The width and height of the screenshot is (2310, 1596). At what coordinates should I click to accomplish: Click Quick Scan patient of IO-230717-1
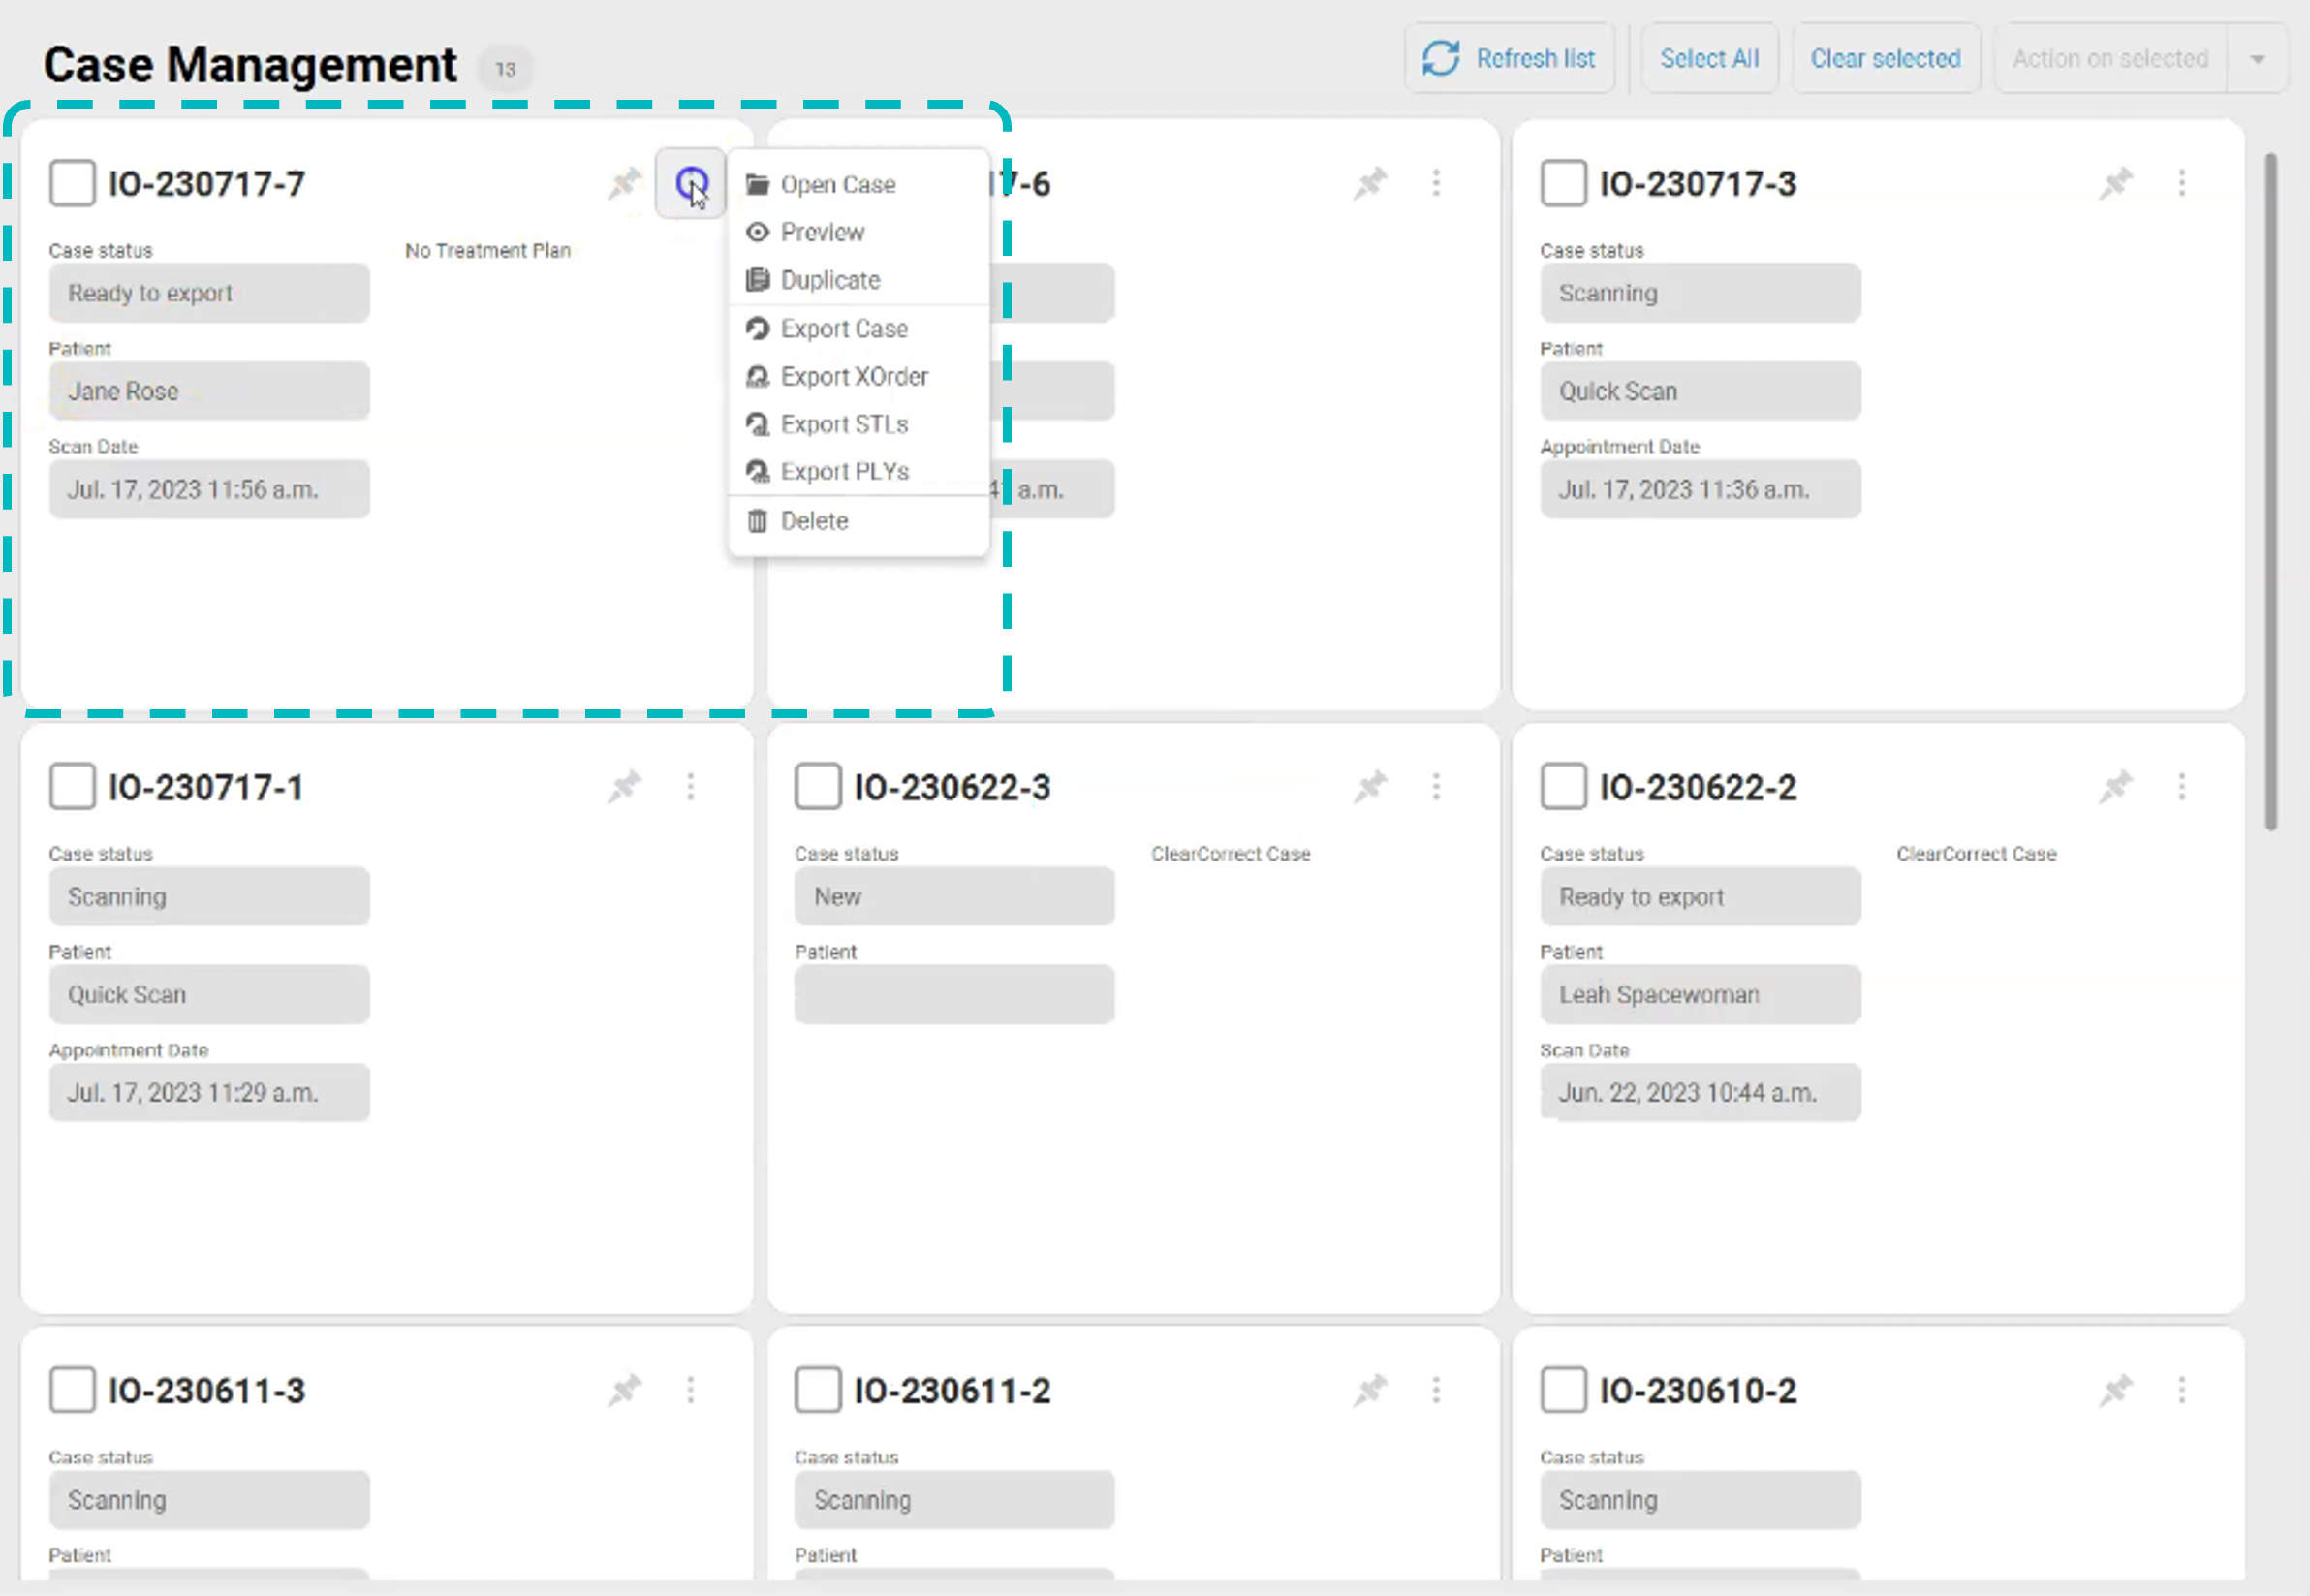[x=209, y=994]
